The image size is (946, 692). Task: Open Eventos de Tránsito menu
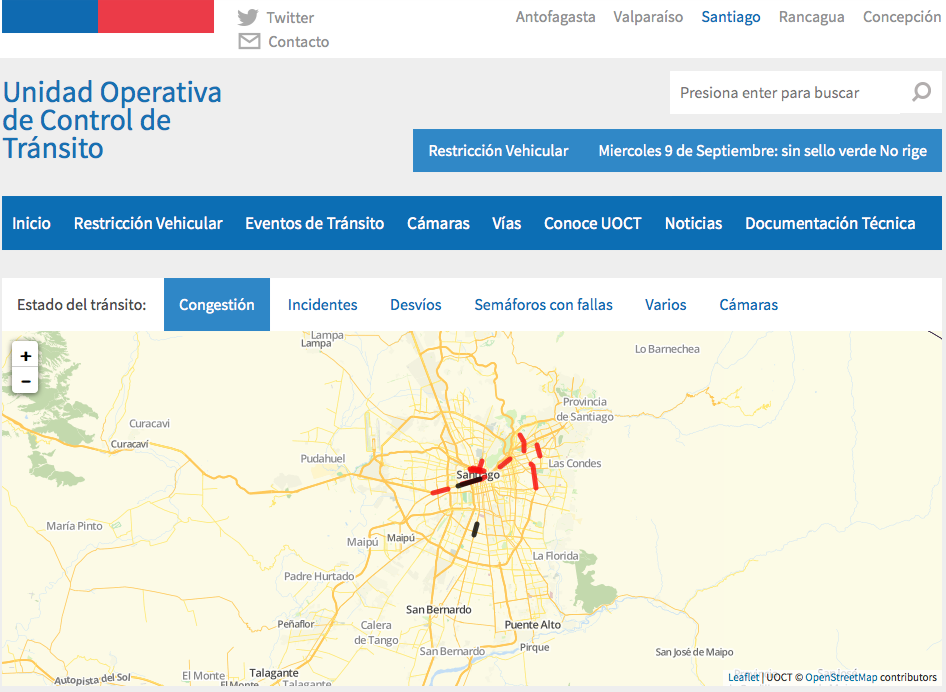(x=314, y=224)
